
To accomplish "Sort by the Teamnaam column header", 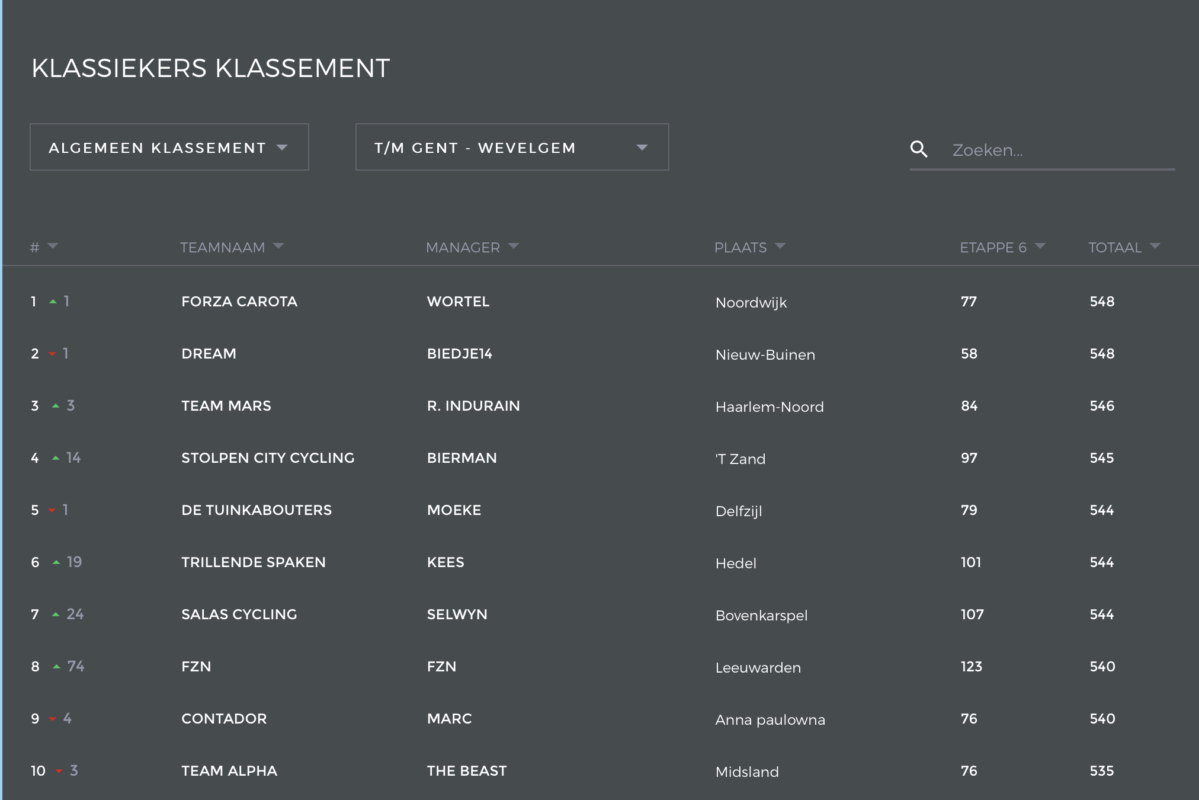I will (232, 247).
